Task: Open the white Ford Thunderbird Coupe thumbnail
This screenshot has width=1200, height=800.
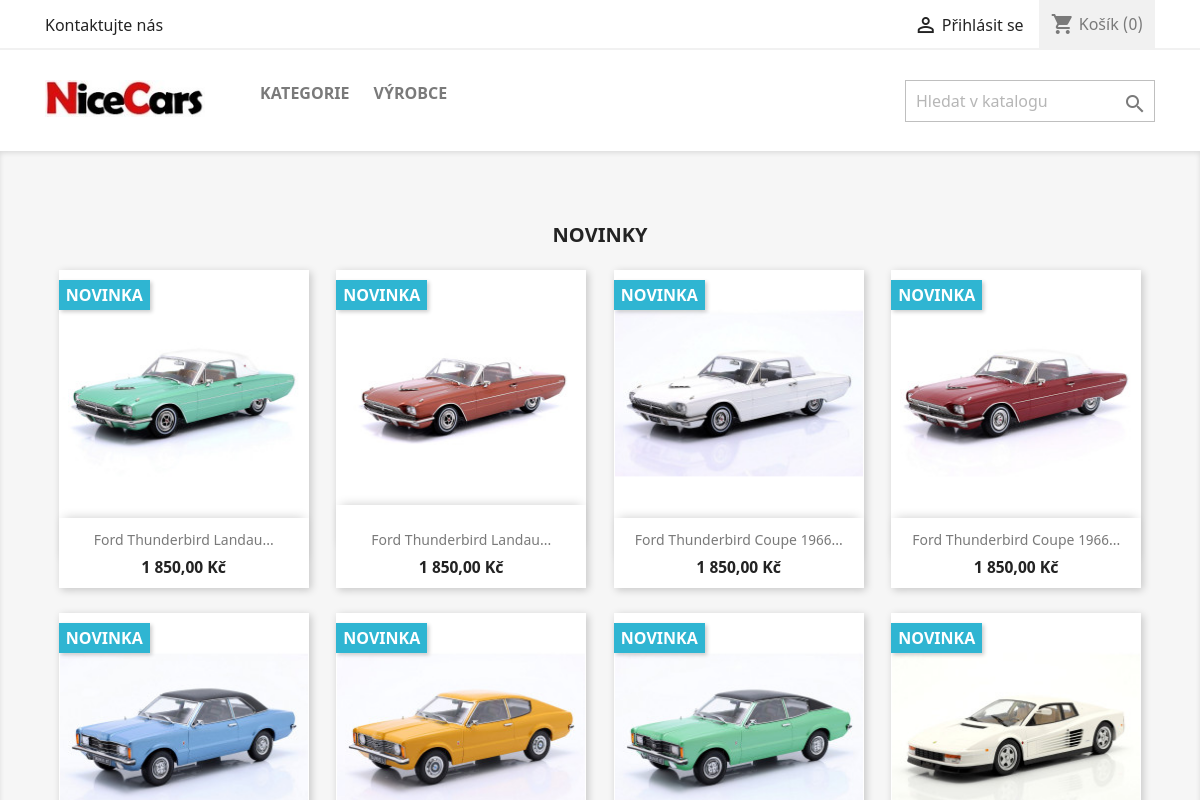Action: pyautogui.click(x=739, y=395)
